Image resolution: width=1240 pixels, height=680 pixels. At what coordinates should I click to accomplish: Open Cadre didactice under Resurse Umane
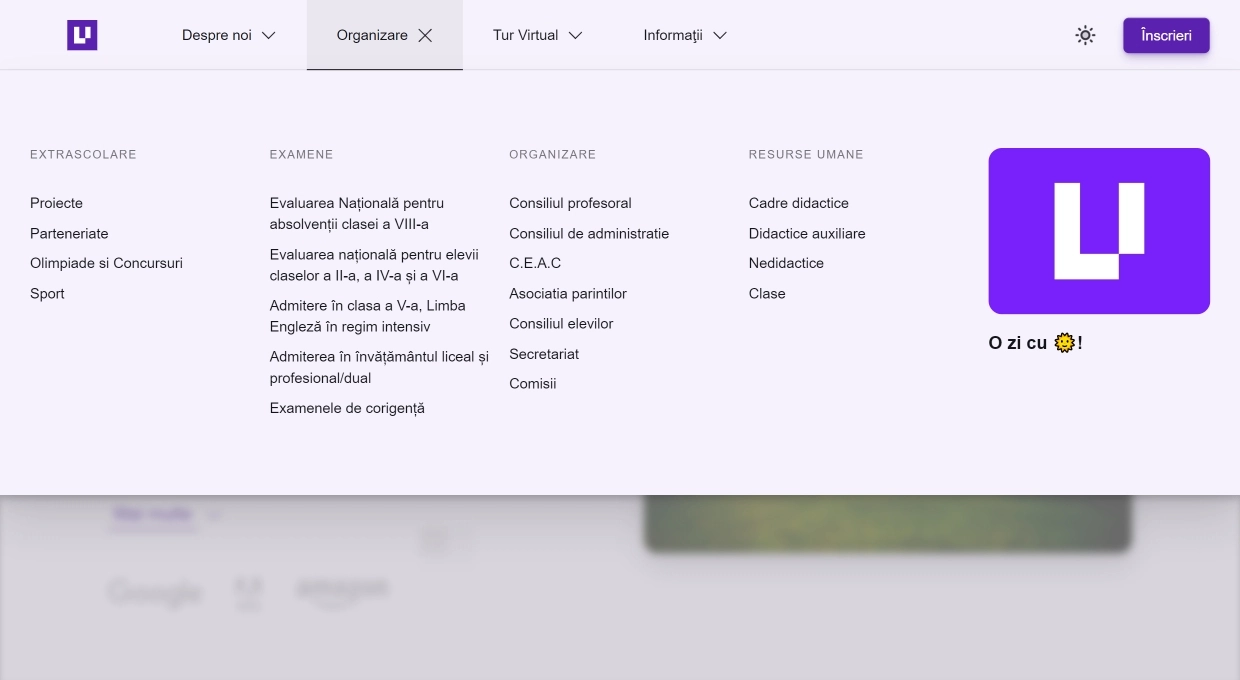coord(798,203)
